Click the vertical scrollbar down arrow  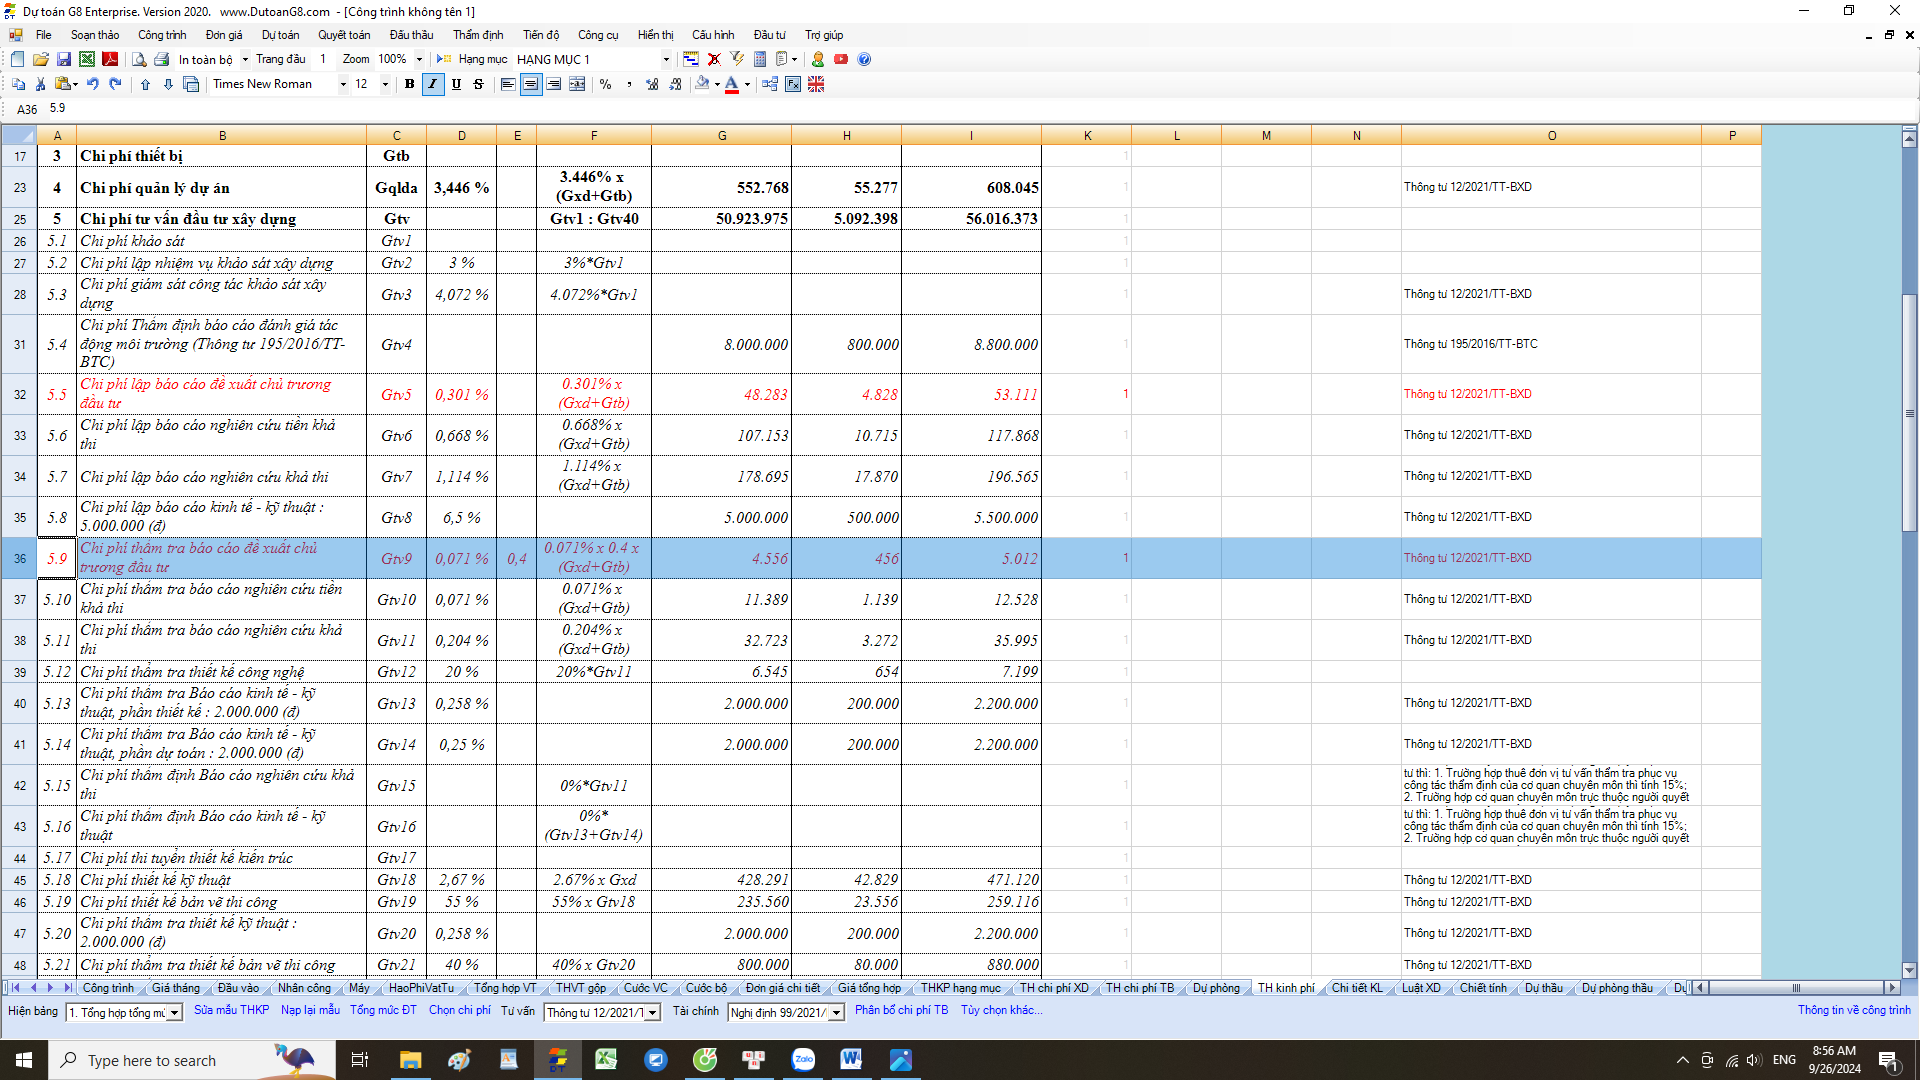1909,970
